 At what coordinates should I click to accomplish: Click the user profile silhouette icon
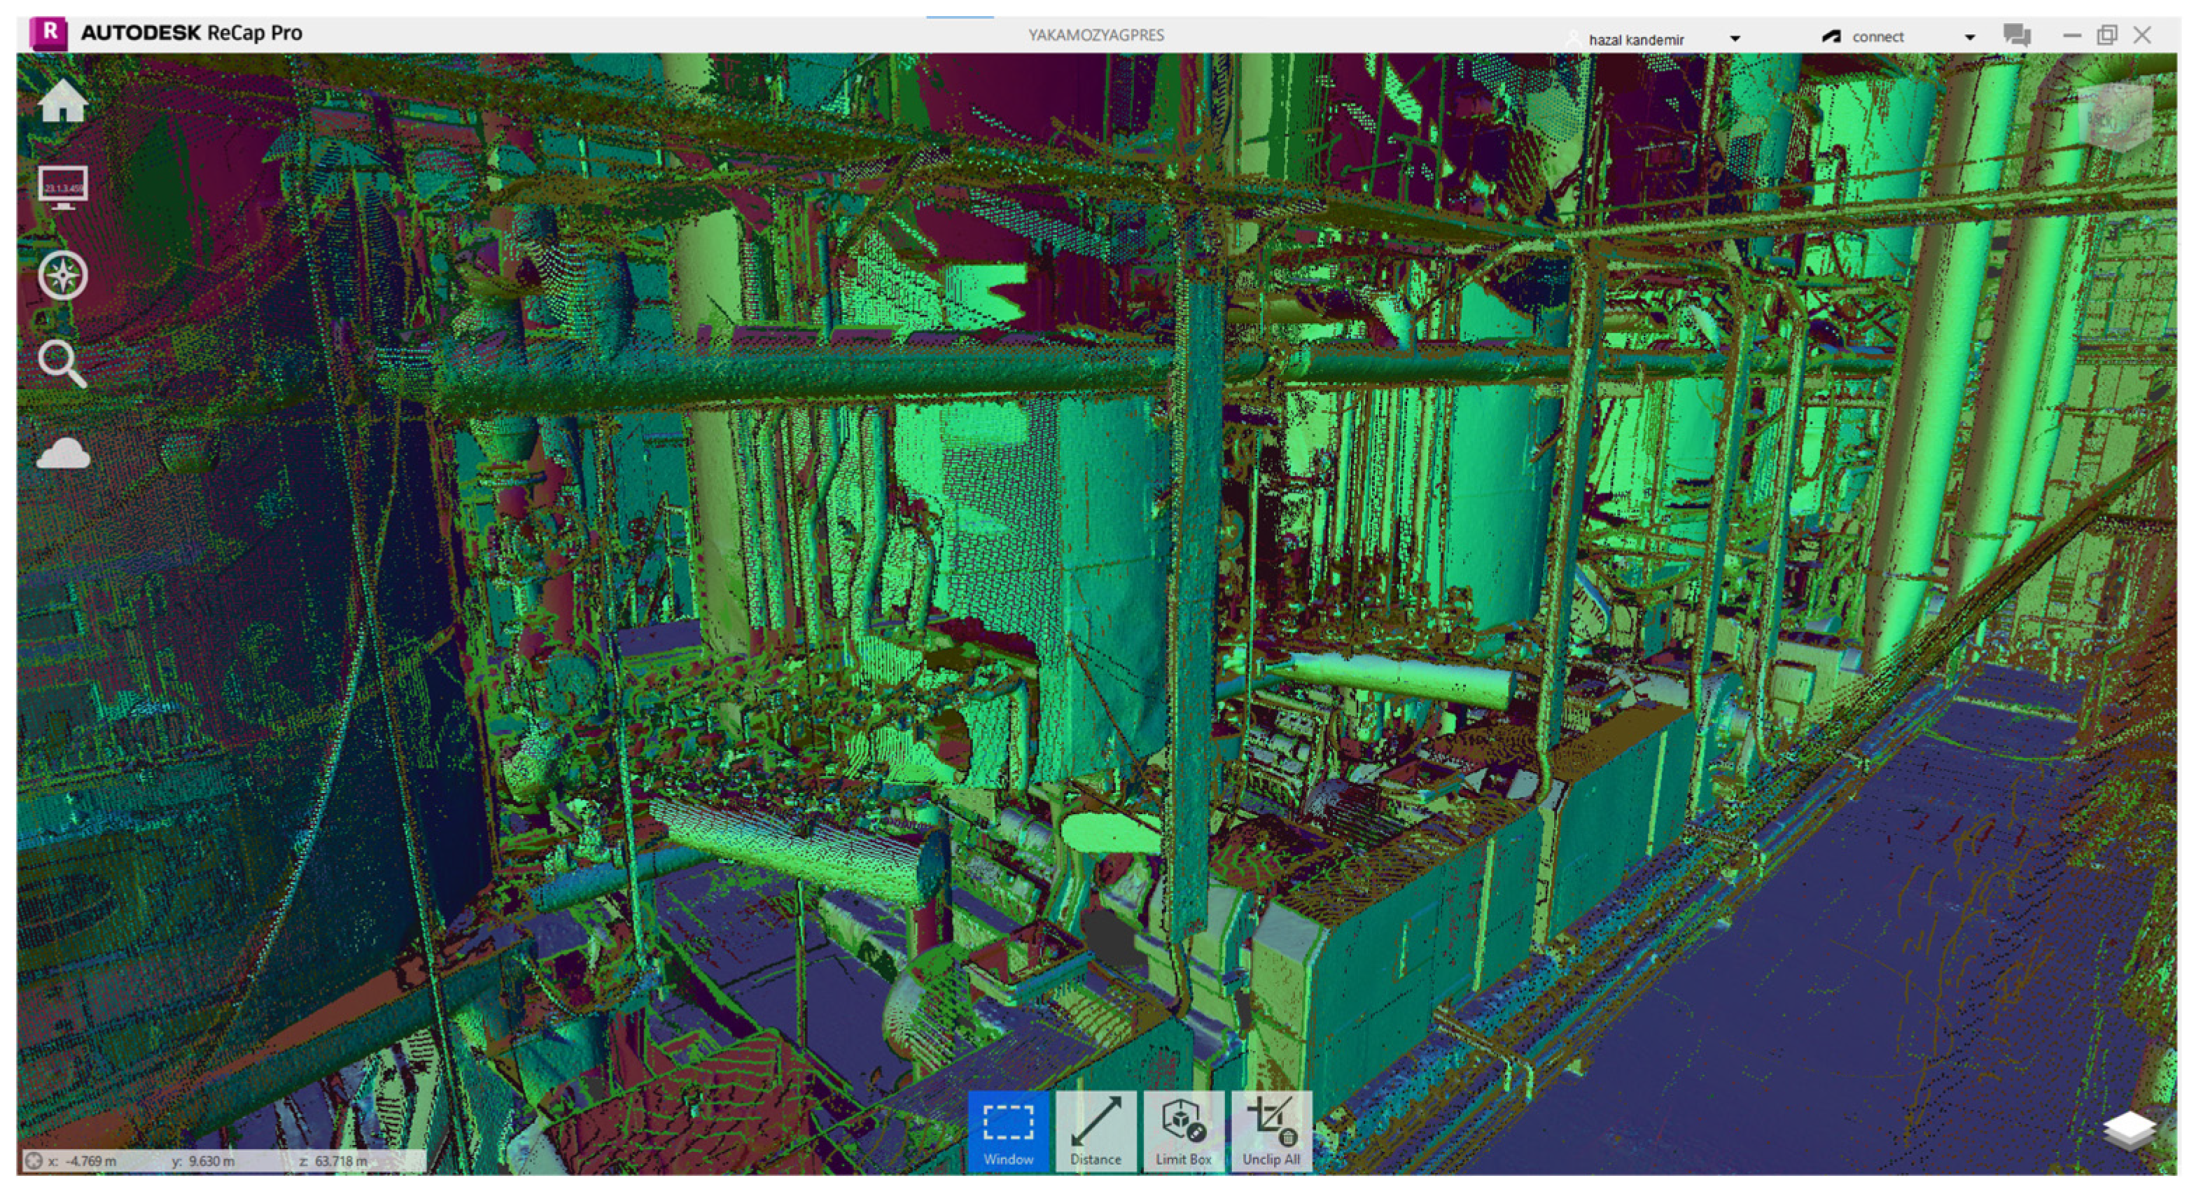click(x=1574, y=39)
